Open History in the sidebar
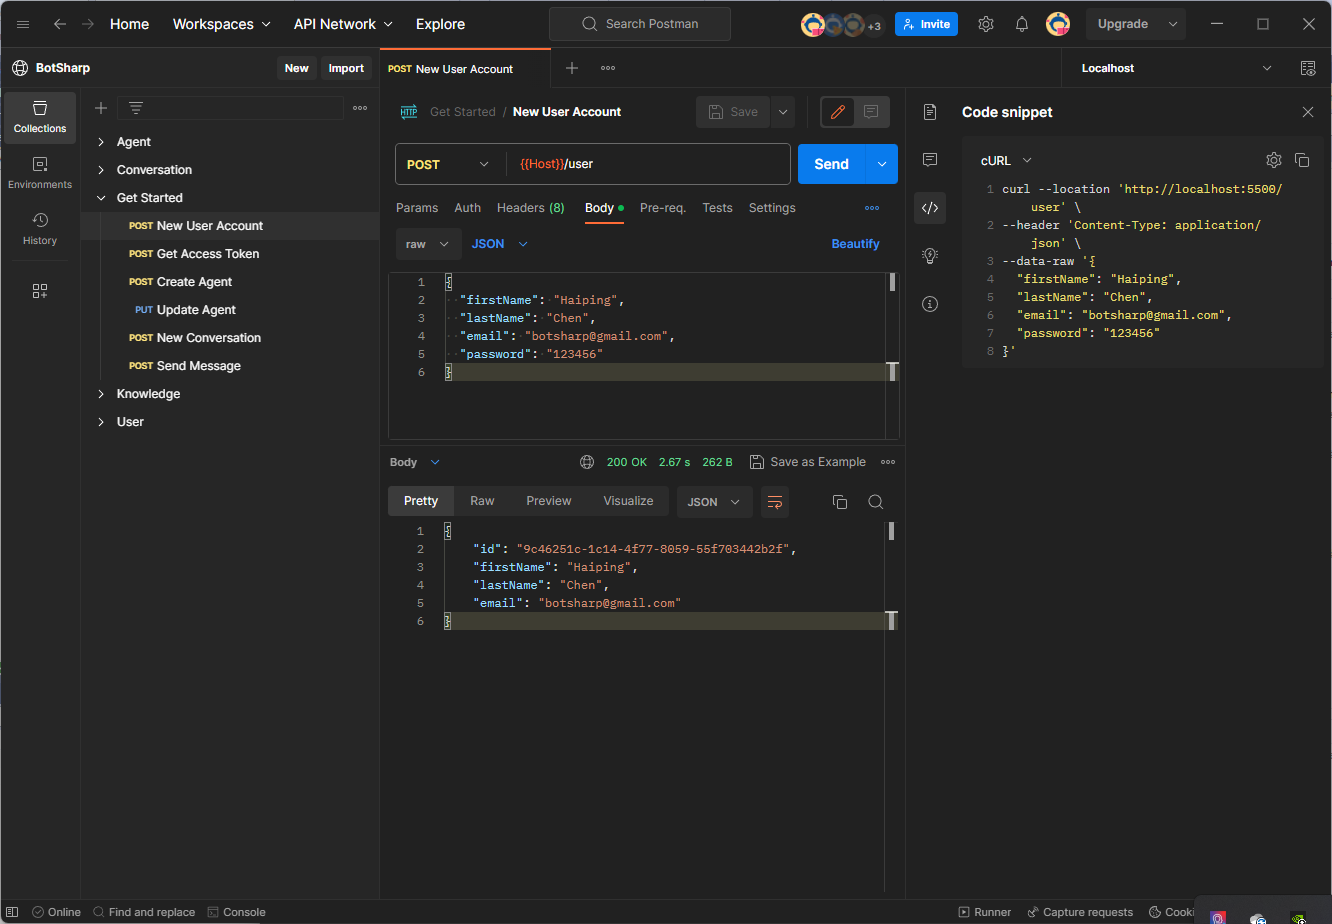The height and width of the screenshot is (924, 1332). coord(40,229)
